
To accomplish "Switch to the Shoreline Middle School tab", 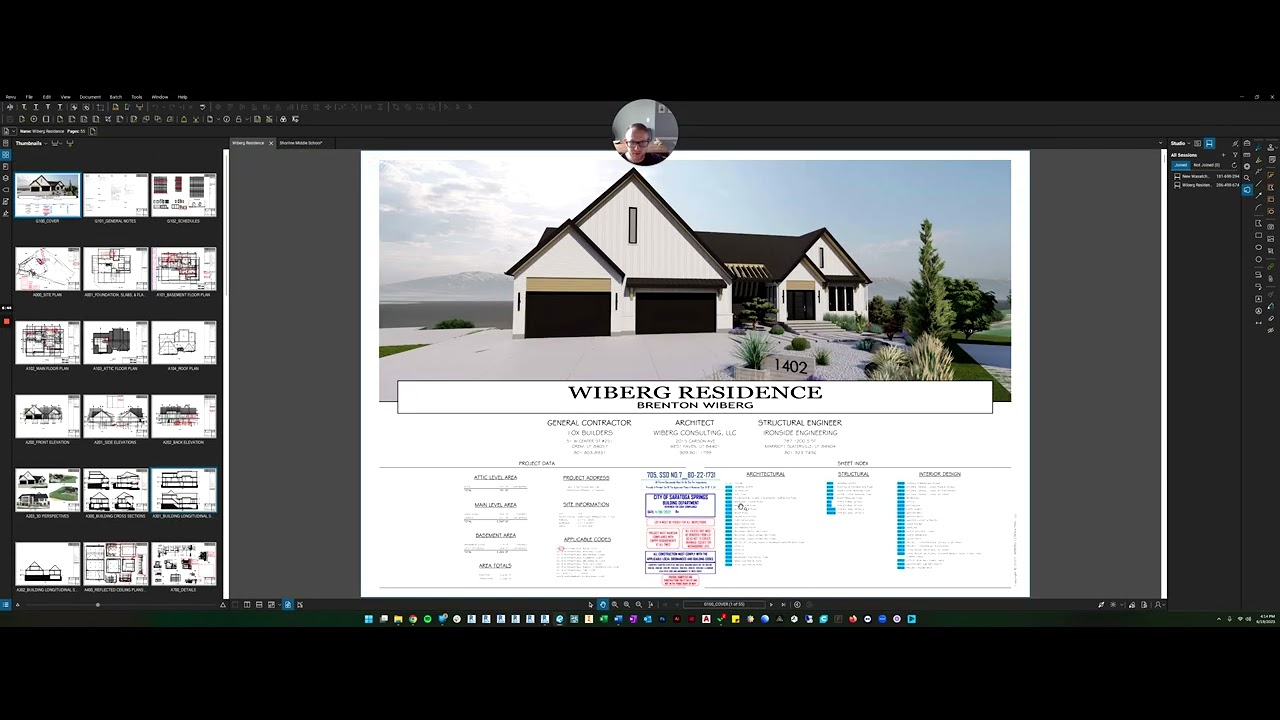I will tap(301, 143).
